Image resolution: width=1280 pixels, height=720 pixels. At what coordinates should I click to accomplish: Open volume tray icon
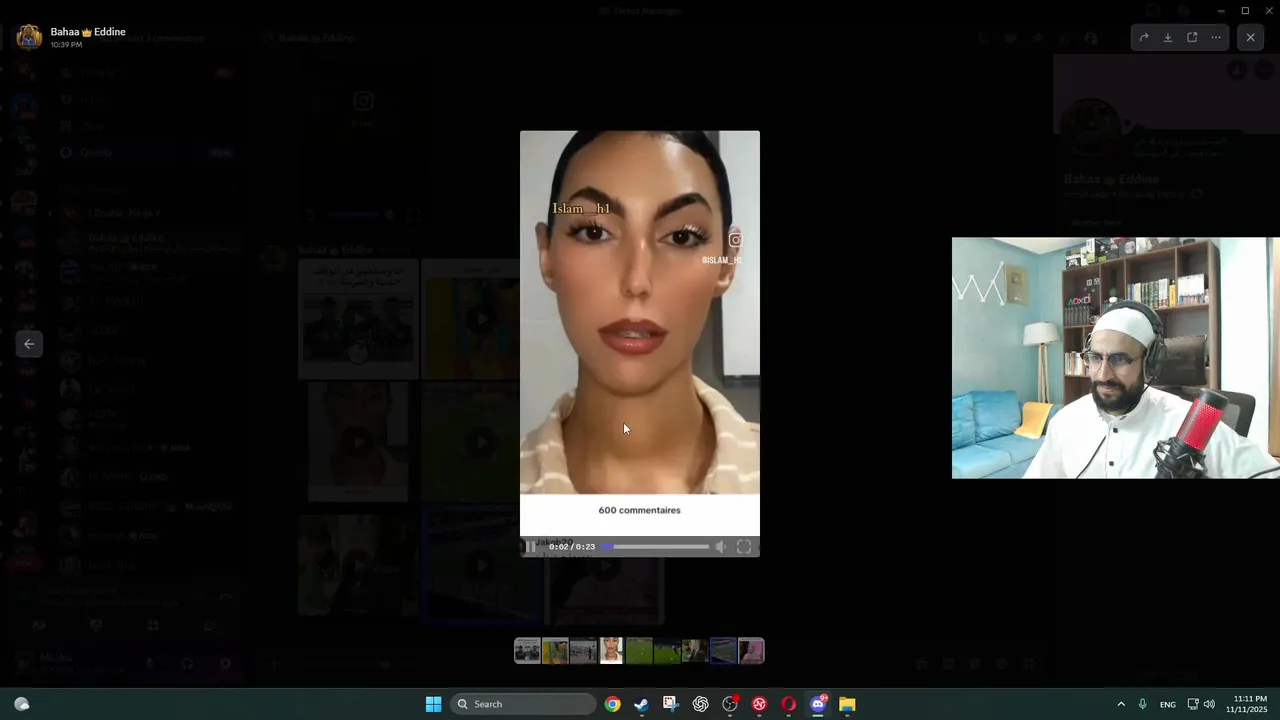[x=1209, y=704]
